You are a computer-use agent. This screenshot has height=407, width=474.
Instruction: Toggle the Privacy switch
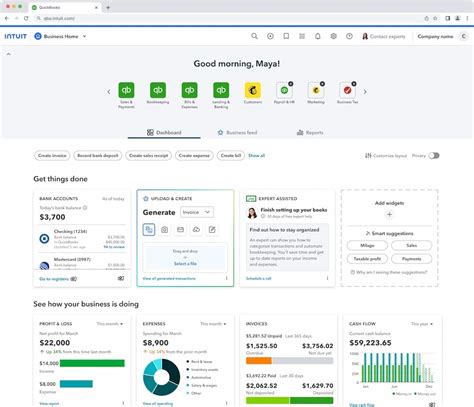point(434,156)
